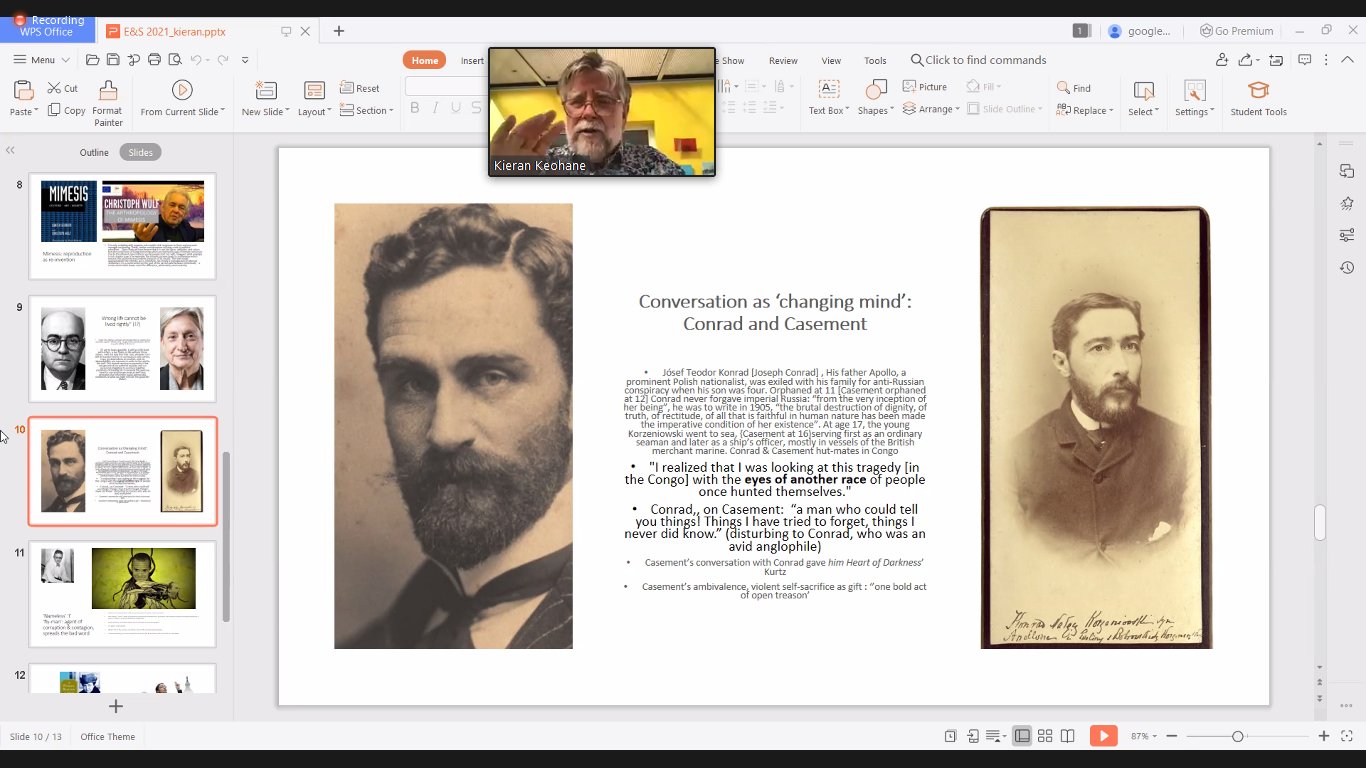Open the comments speech bubble icon
This screenshot has width=1366, height=768.
click(x=1304, y=60)
